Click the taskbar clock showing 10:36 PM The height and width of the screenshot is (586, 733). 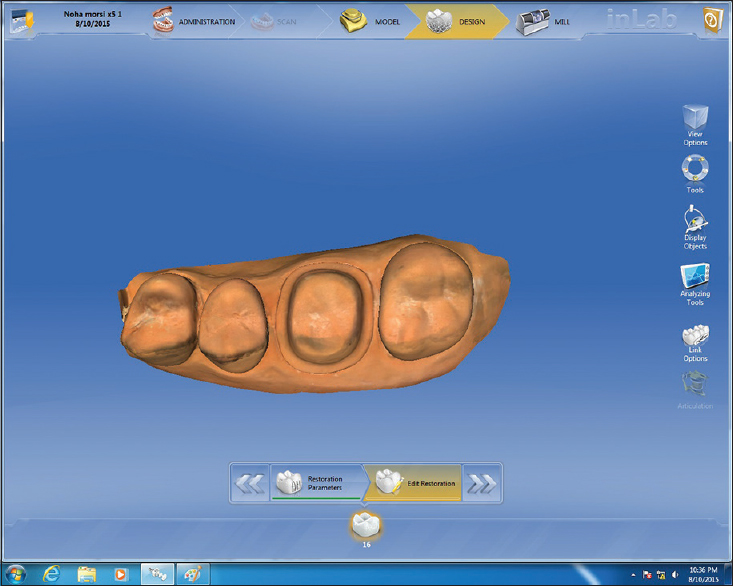pos(704,574)
